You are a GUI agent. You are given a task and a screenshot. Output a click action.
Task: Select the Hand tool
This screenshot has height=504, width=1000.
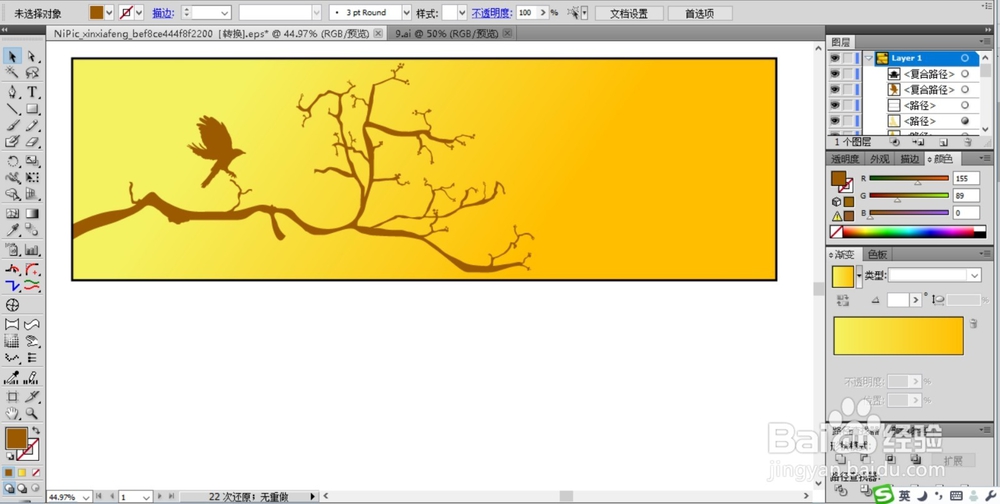pyautogui.click(x=12, y=413)
